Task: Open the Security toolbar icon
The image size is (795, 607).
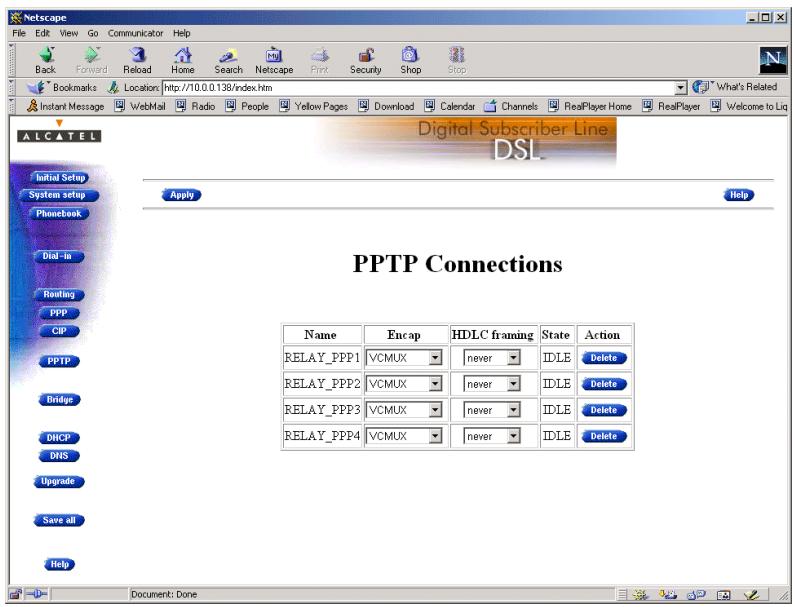Action: [x=366, y=60]
